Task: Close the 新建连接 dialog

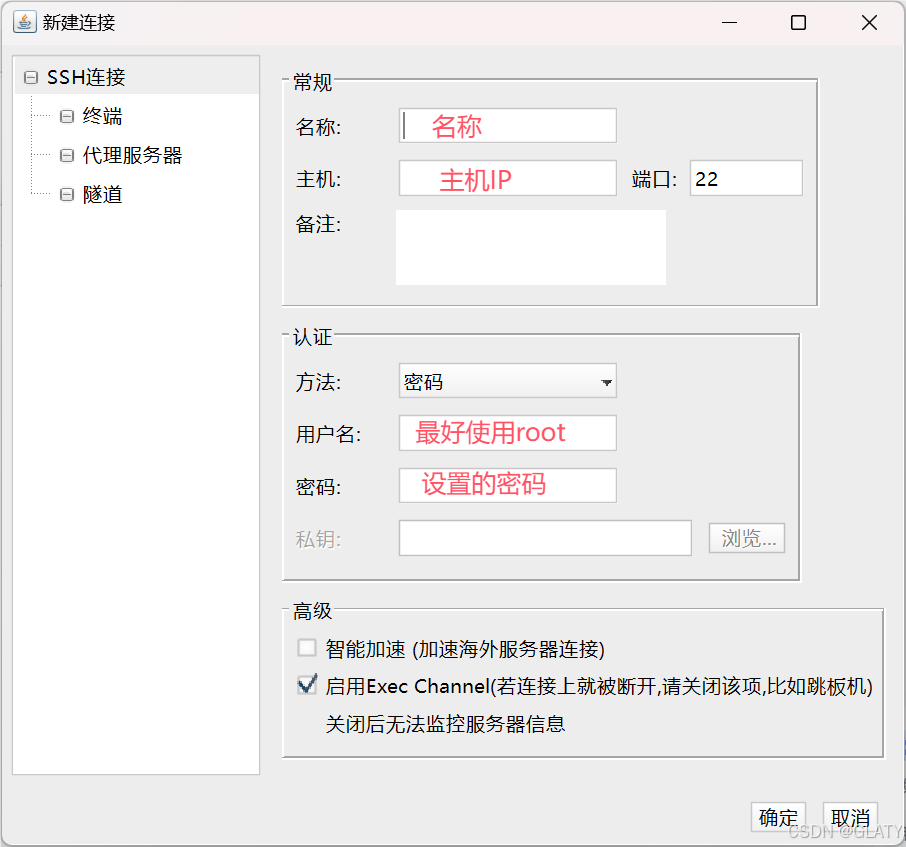Action: click(869, 23)
